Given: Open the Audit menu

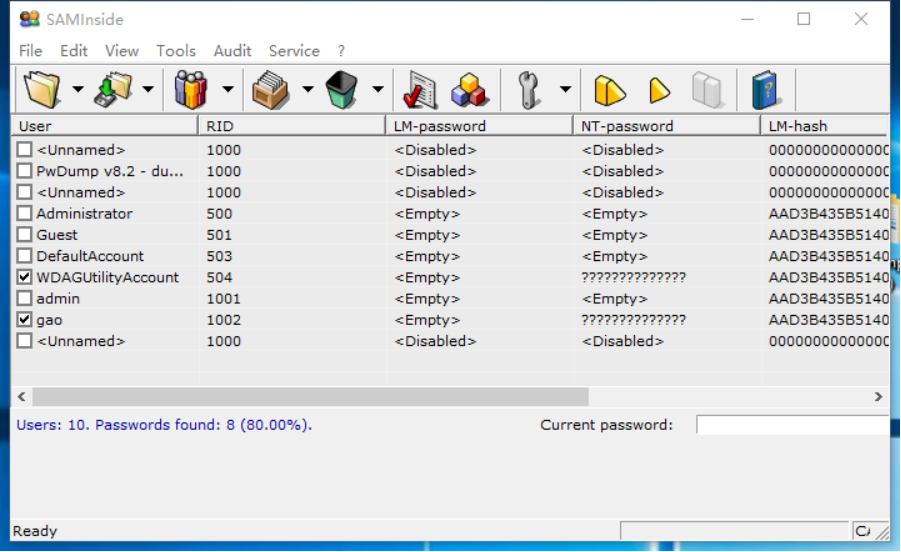Looking at the screenshot, I should pos(232,51).
